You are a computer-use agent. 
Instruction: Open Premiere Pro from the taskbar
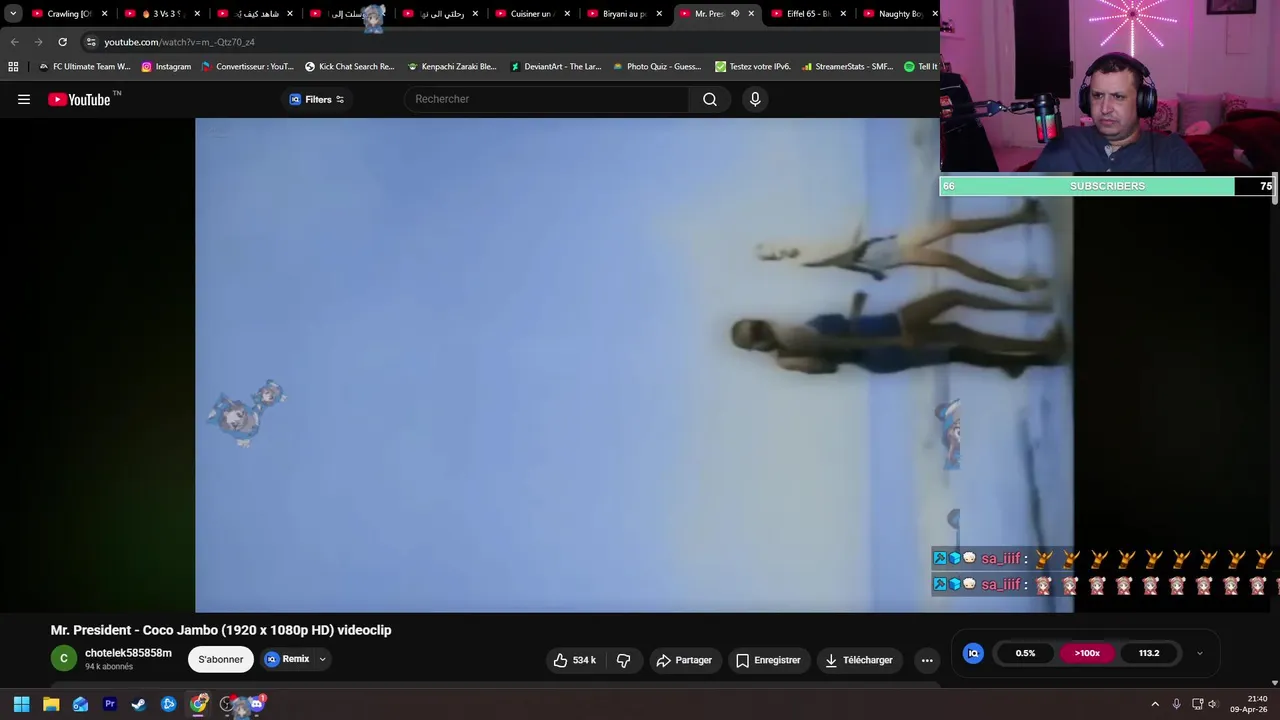click(110, 704)
